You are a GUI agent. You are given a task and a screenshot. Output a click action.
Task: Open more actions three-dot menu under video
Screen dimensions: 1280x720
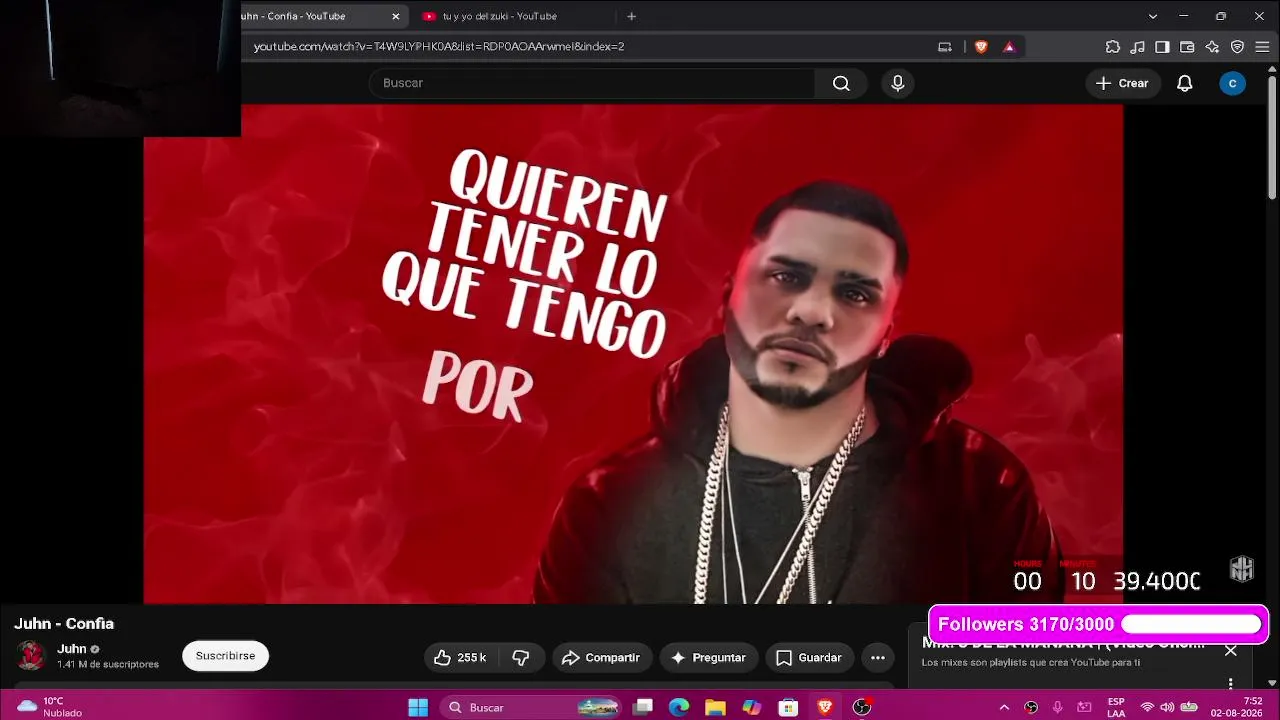tap(877, 657)
